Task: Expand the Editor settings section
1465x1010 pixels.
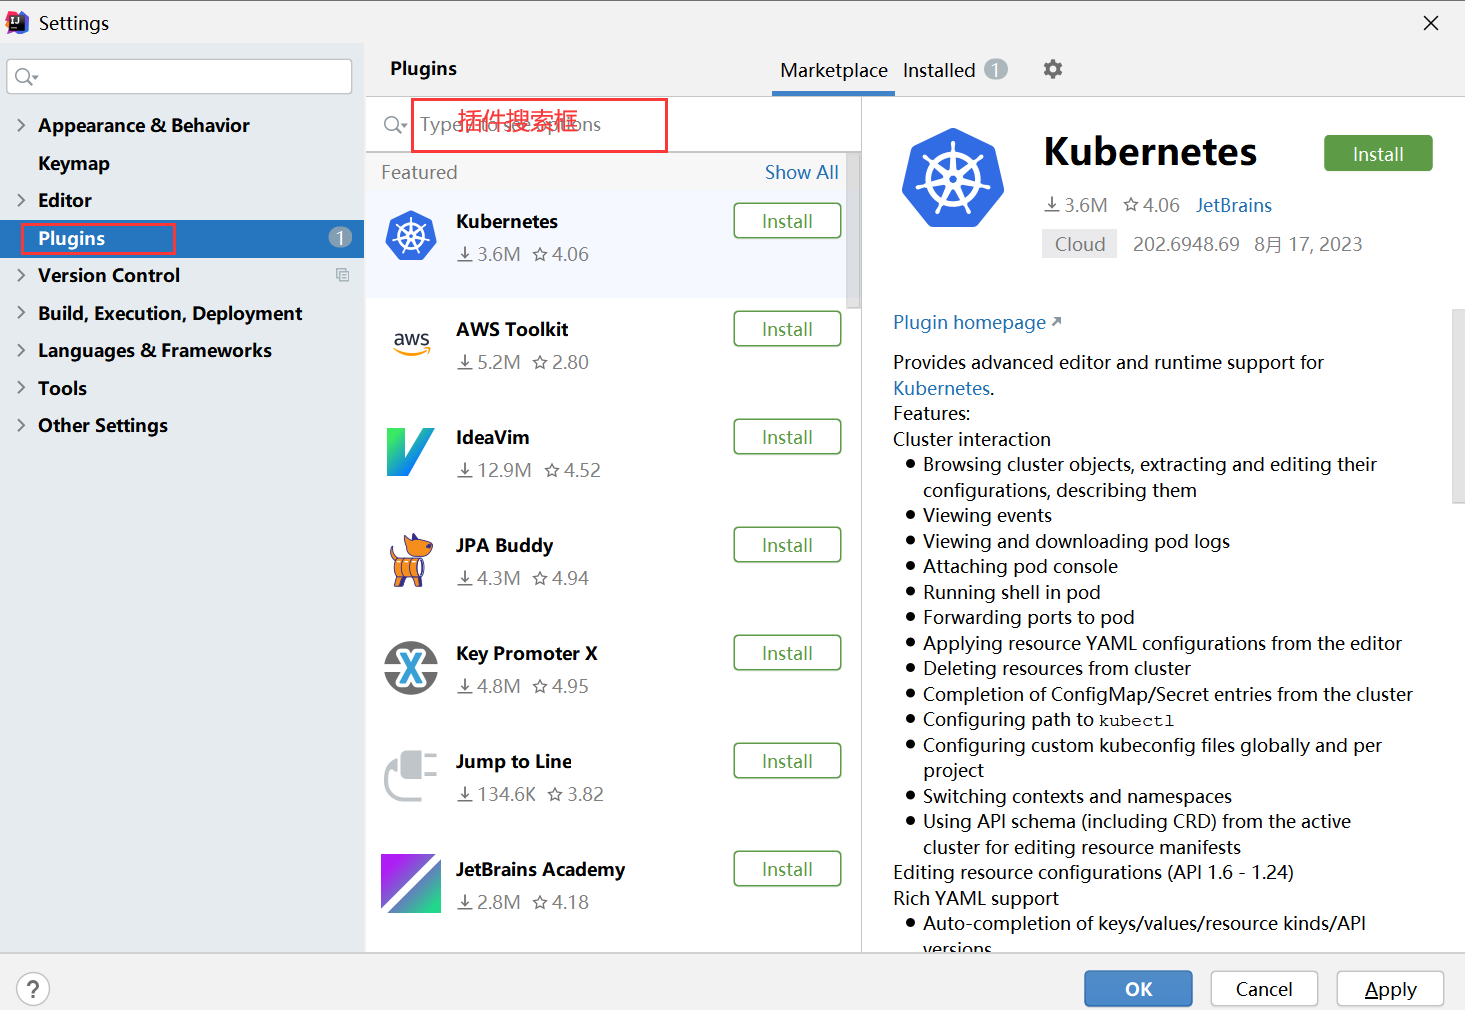Action: click(21, 200)
